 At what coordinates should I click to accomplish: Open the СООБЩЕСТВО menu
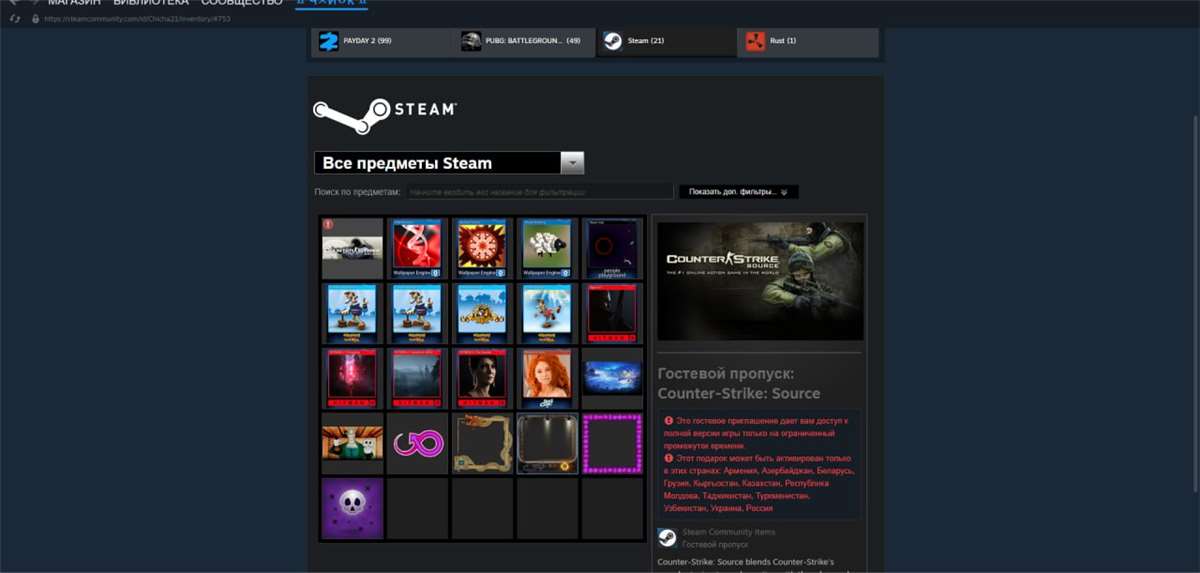[x=241, y=3]
